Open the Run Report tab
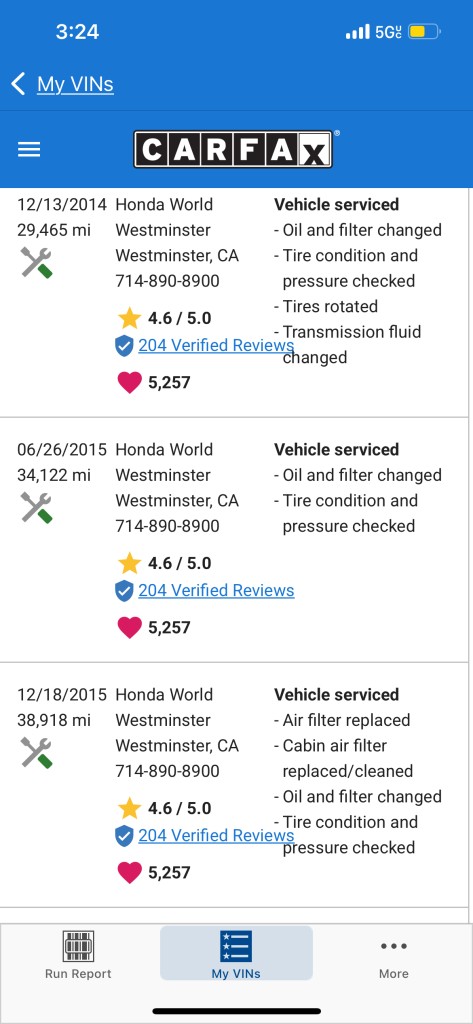The height and width of the screenshot is (1024, 473). [x=78, y=954]
